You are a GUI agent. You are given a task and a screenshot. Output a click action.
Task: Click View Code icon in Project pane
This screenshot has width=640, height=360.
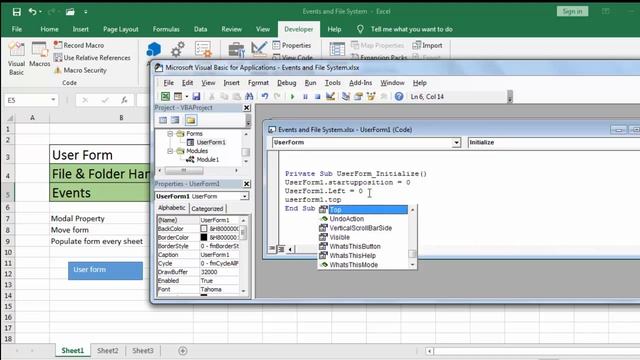pyautogui.click(x=163, y=120)
